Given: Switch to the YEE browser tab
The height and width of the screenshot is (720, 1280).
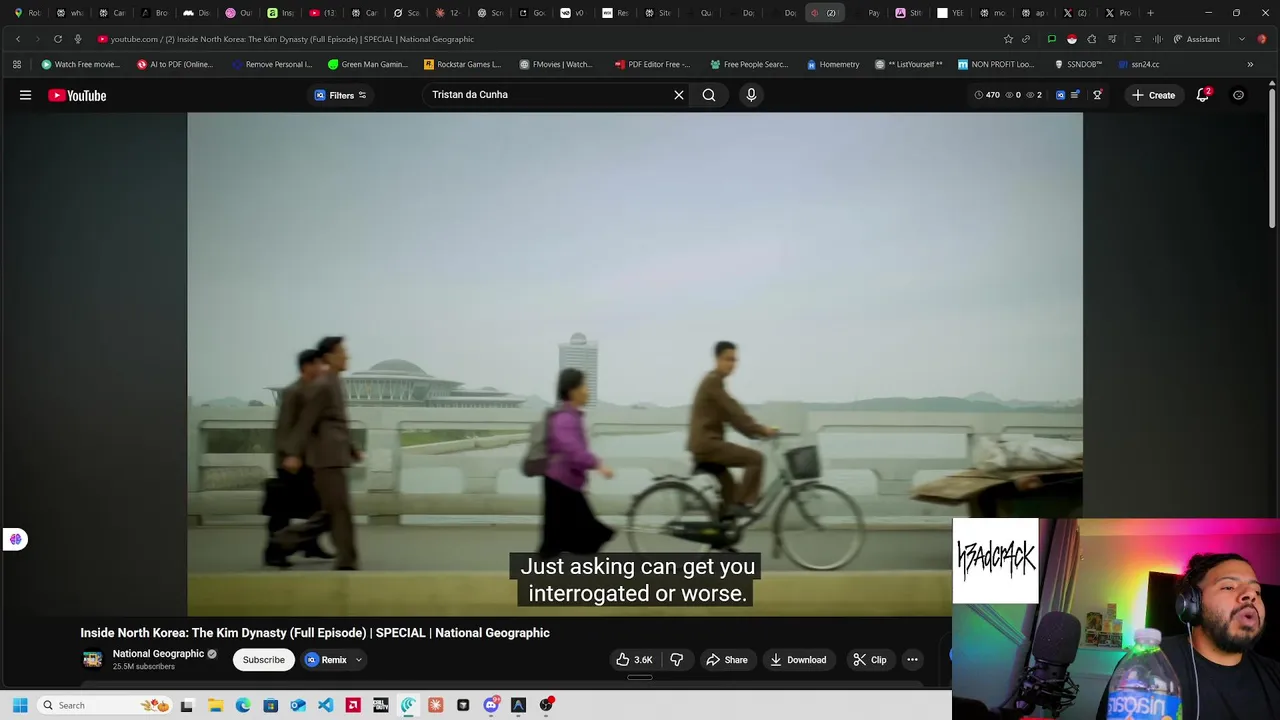Looking at the screenshot, I should pyautogui.click(x=950, y=13).
